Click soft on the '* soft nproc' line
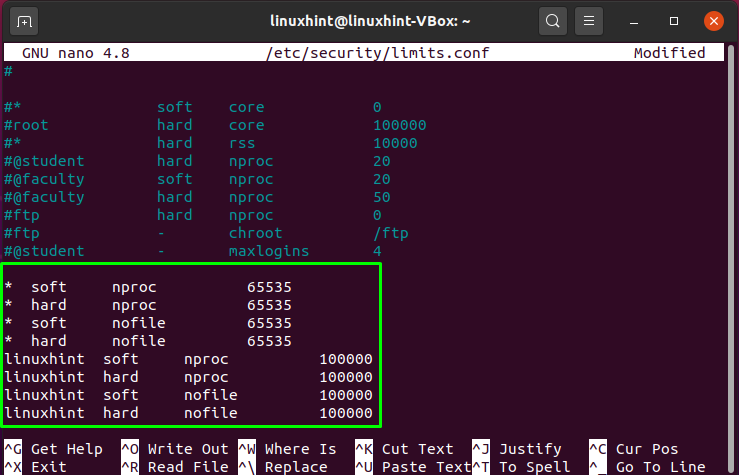This screenshot has height=475, width=739. coord(49,287)
